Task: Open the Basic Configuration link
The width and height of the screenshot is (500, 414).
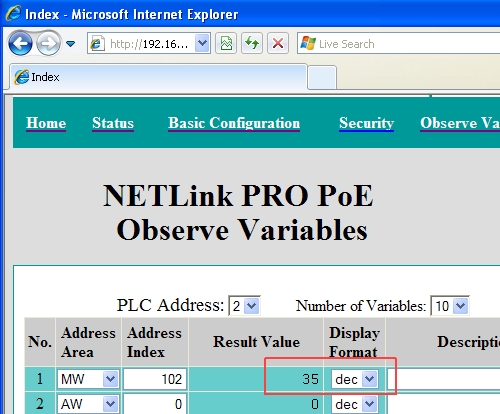Action: tap(234, 123)
